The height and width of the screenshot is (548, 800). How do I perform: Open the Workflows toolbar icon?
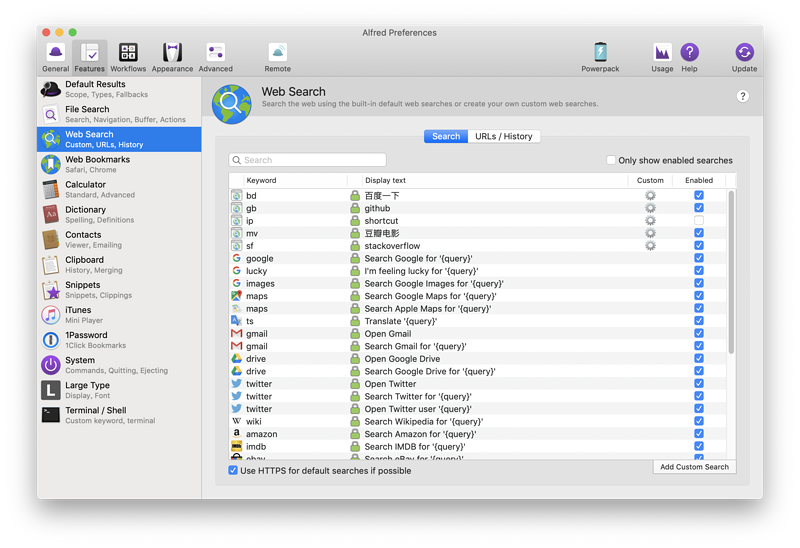click(x=128, y=57)
